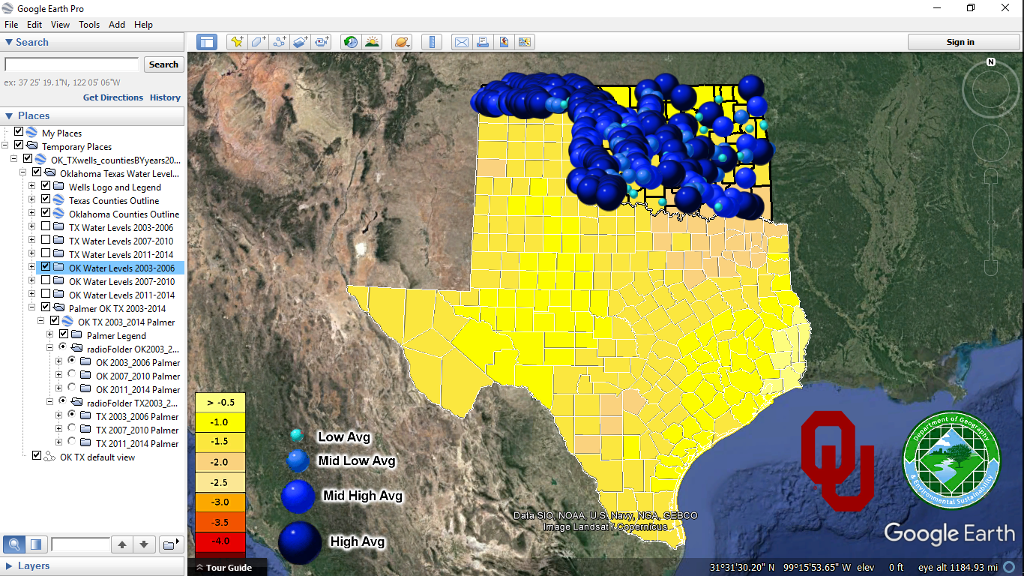1024x576 pixels.
Task: Add a polygon tool icon
Action: (x=258, y=42)
